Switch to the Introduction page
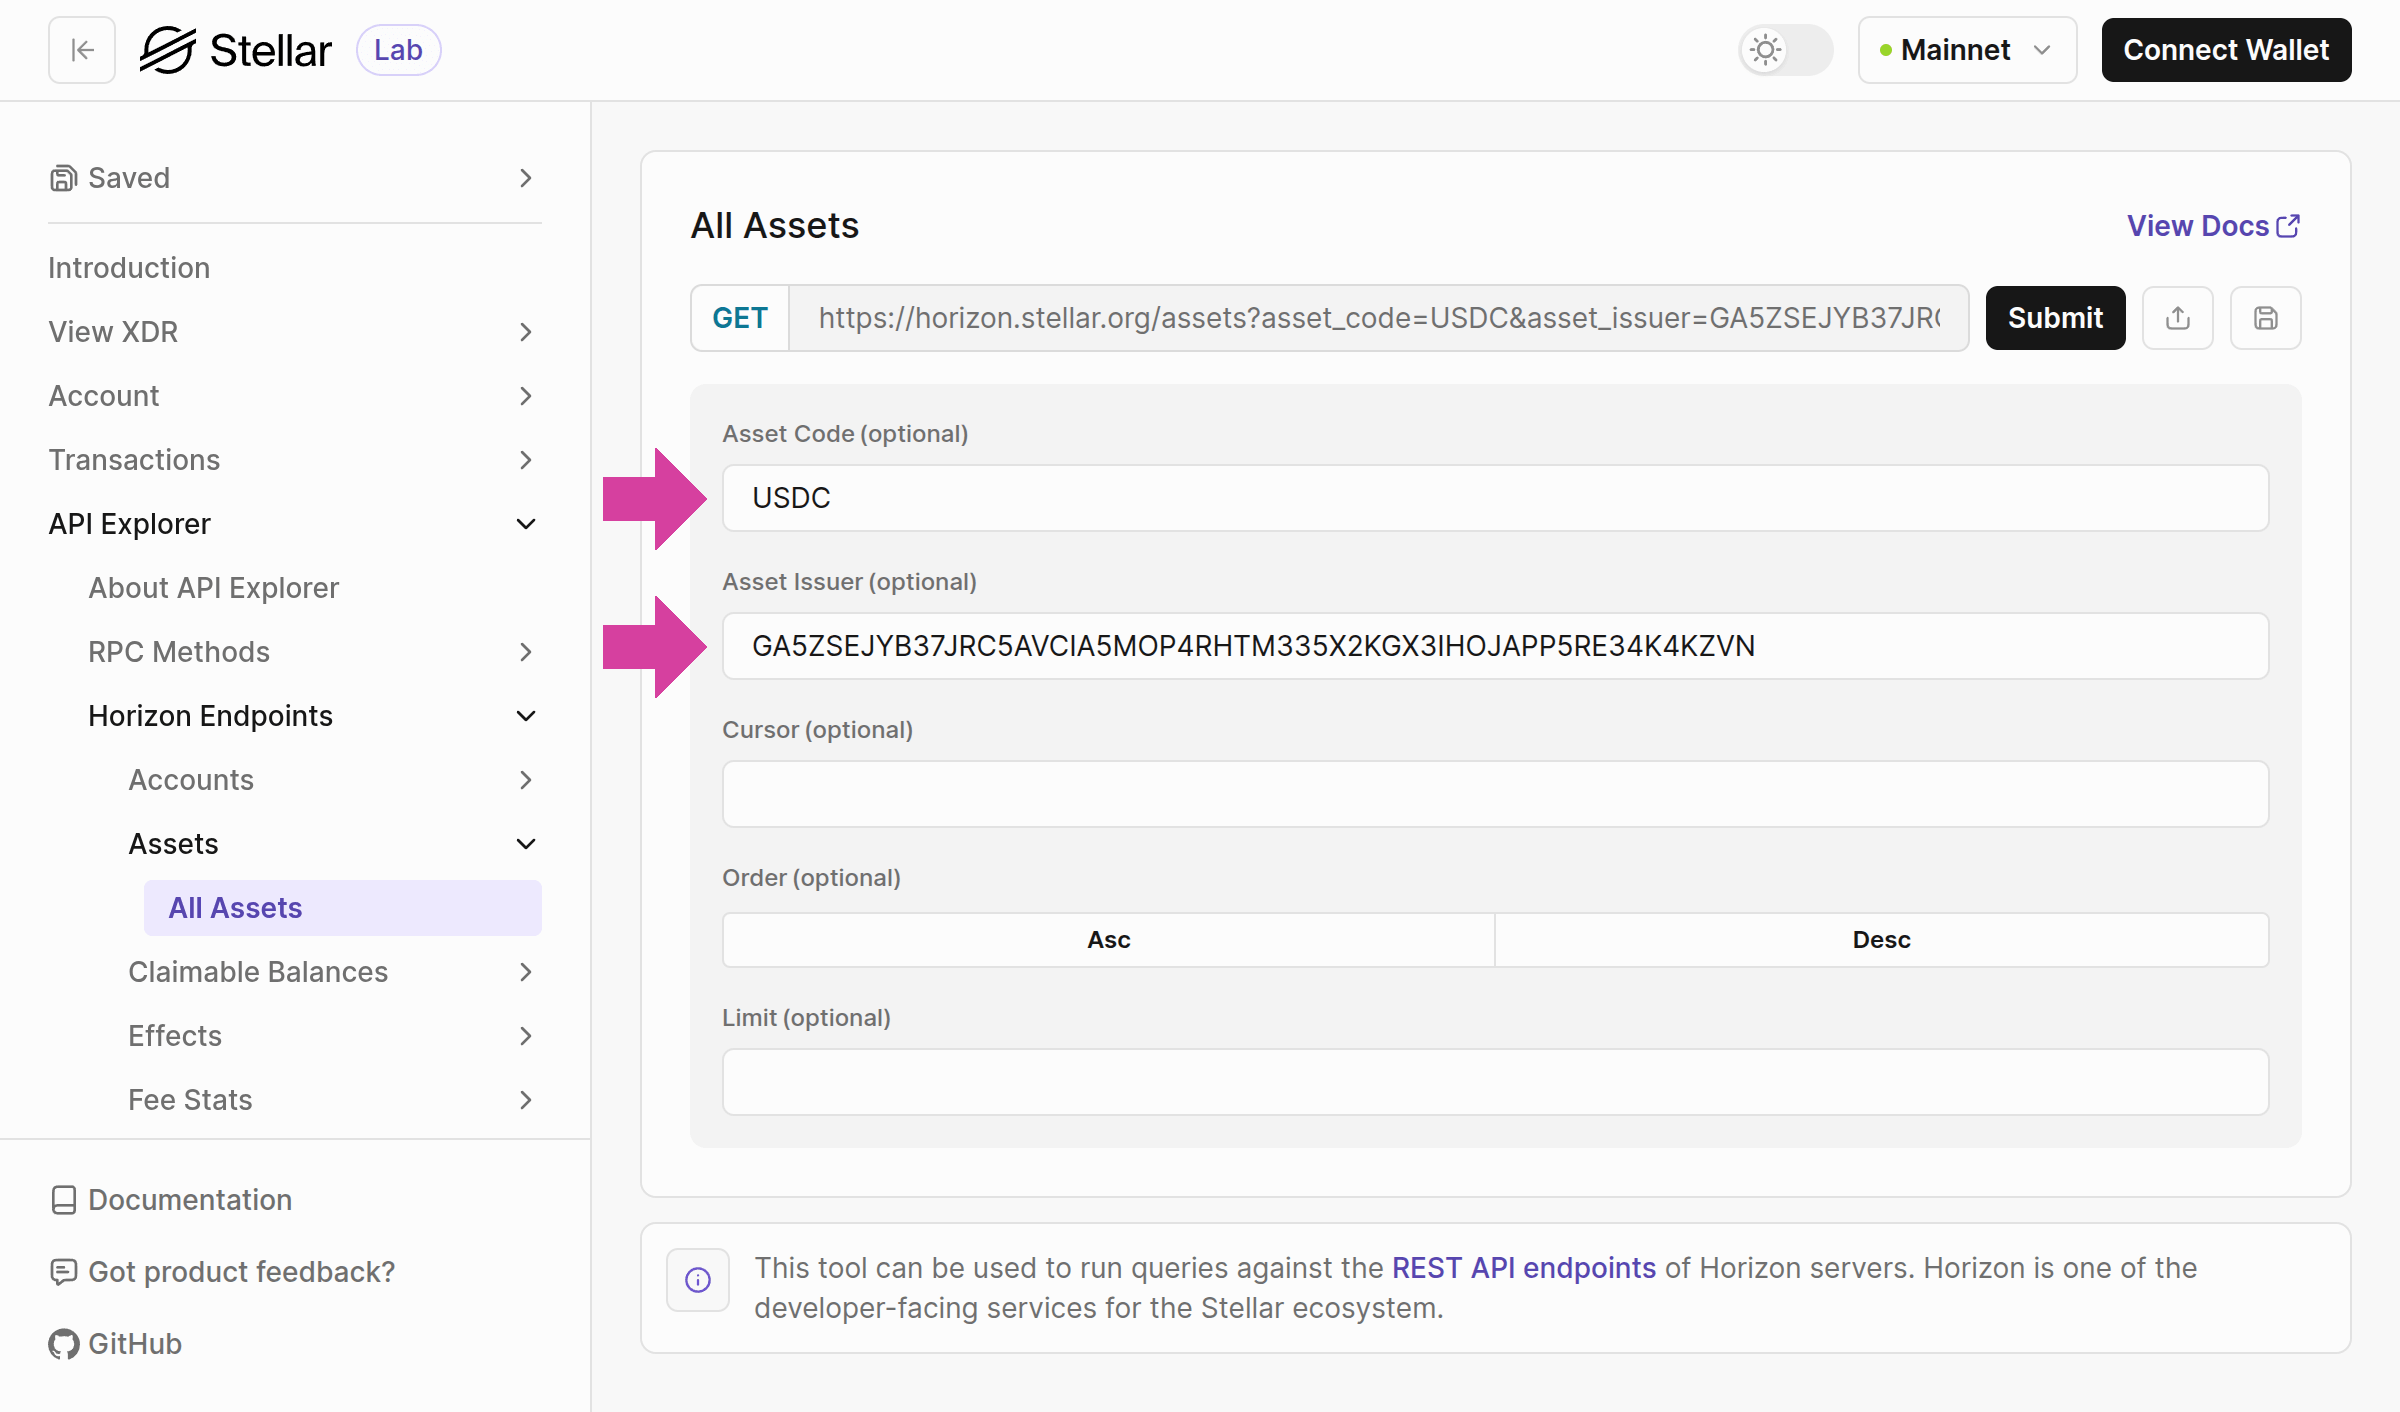Image resolution: width=2400 pixels, height=1412 pixels. 128,267
